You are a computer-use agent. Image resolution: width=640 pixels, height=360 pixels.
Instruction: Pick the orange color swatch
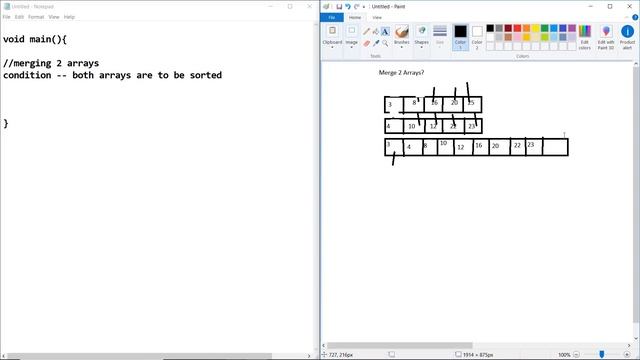pyautogui.click(x=527, y=28)
